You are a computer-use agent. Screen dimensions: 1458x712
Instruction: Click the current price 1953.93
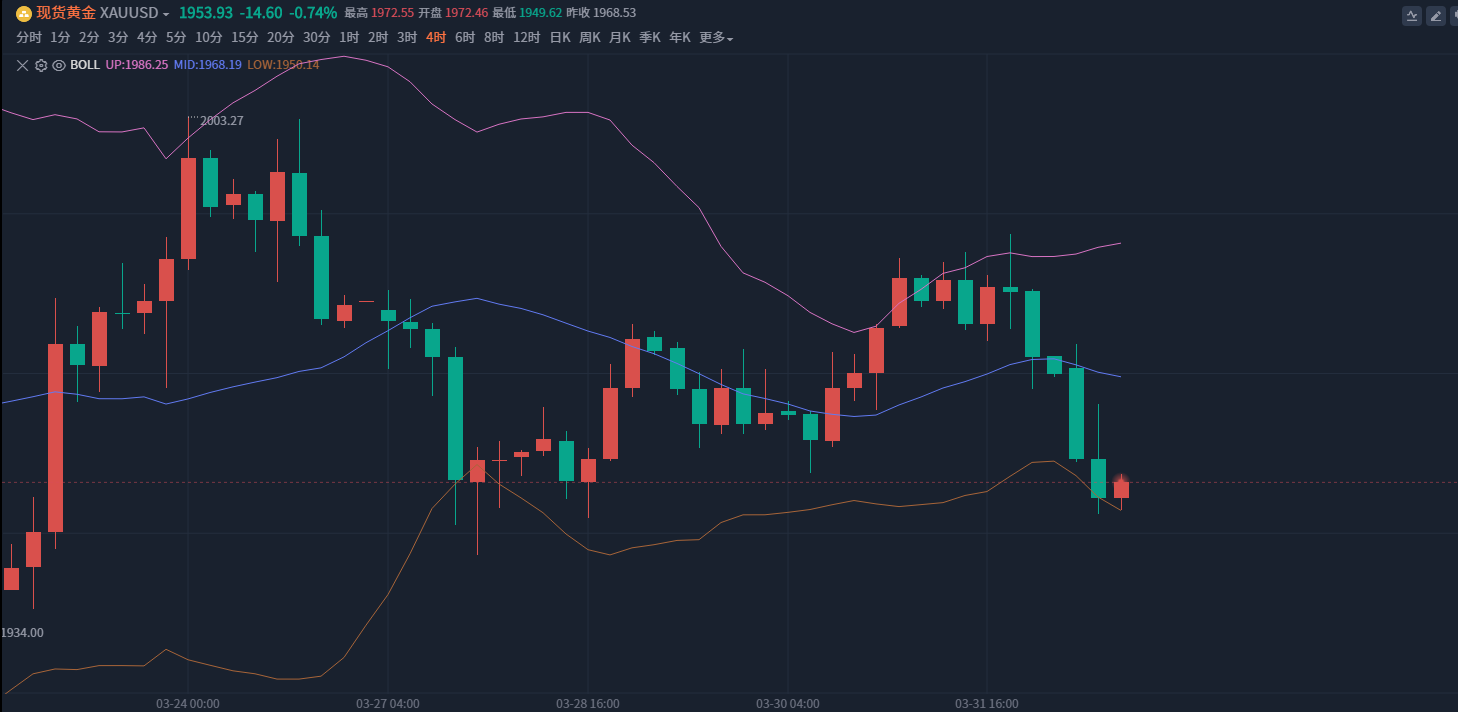[x=205, y=13]
